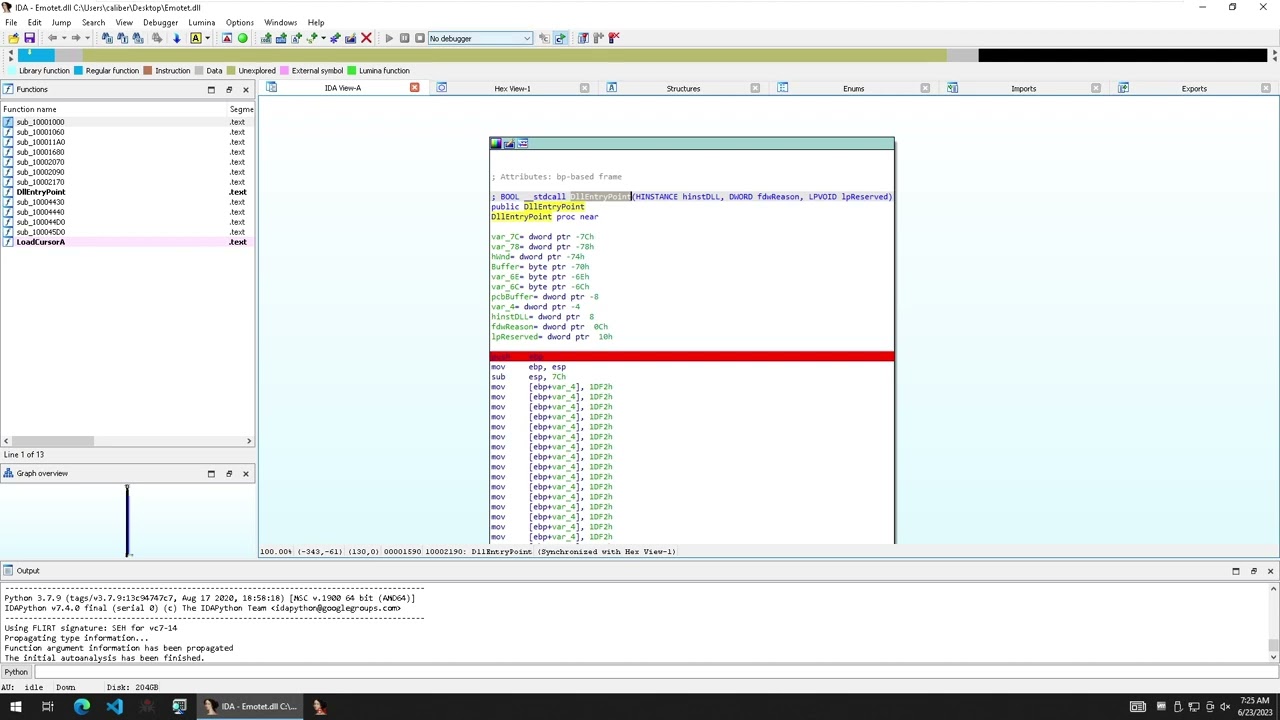The image size is (1280, 720).
Task: Switch to Imports tab
Action: 1023,88
